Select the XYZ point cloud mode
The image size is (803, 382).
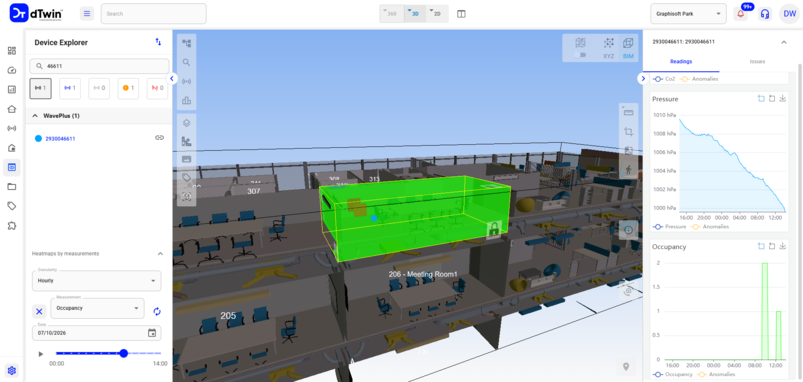click(x=608, y=48)
